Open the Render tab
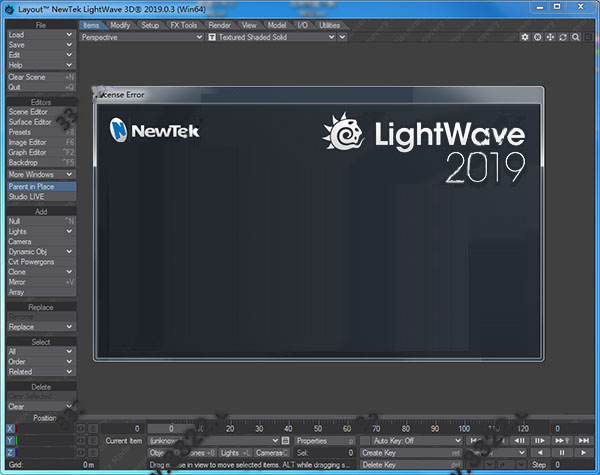The width and height of the screenshot is (600, 475). pyautogui.click(x=219, y=24)
